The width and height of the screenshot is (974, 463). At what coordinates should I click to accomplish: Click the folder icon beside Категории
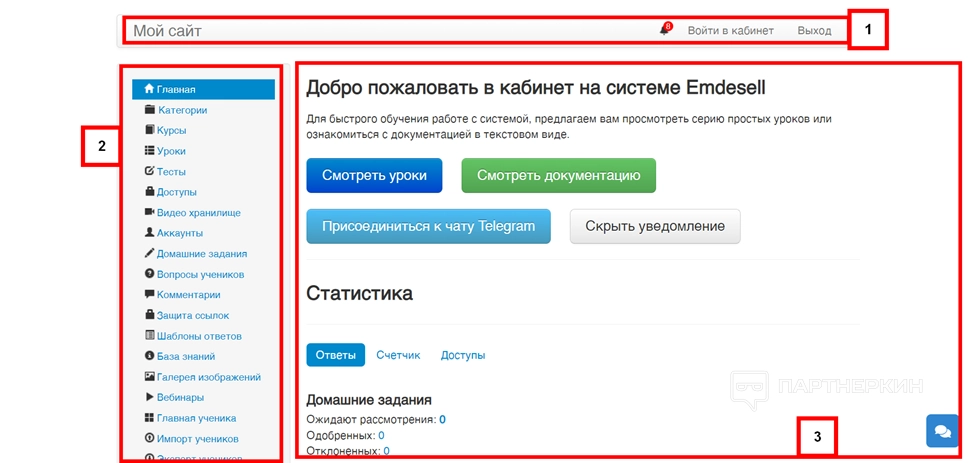pyautogui.click(x=149, y=109)
